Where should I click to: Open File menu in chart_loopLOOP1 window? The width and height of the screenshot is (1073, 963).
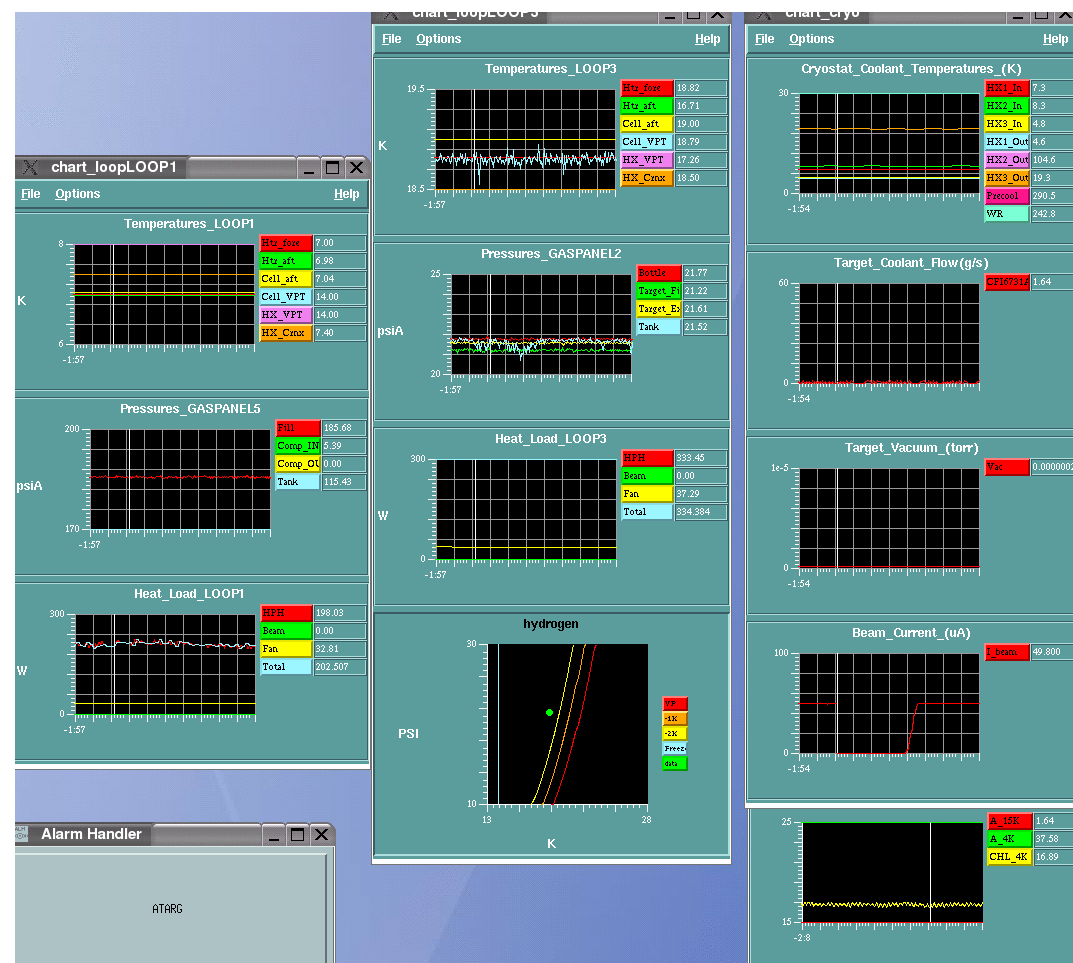pyautogui.click(x=31, y=194)
